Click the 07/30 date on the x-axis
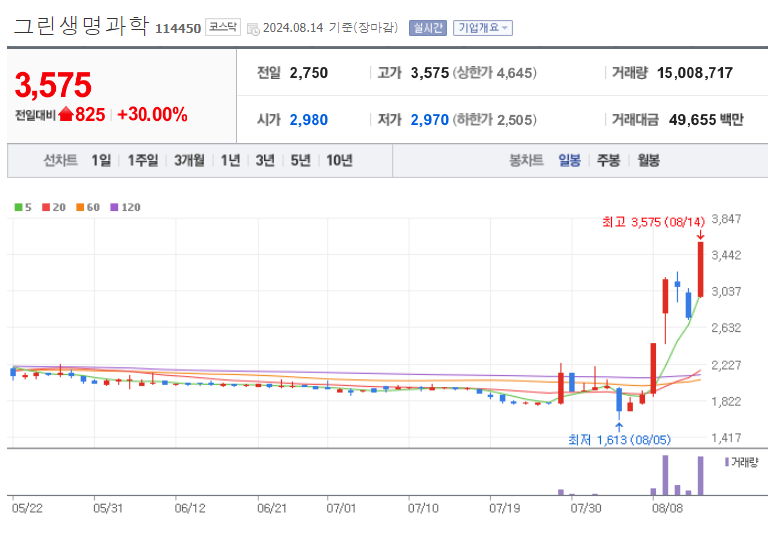 click(586, 508)
